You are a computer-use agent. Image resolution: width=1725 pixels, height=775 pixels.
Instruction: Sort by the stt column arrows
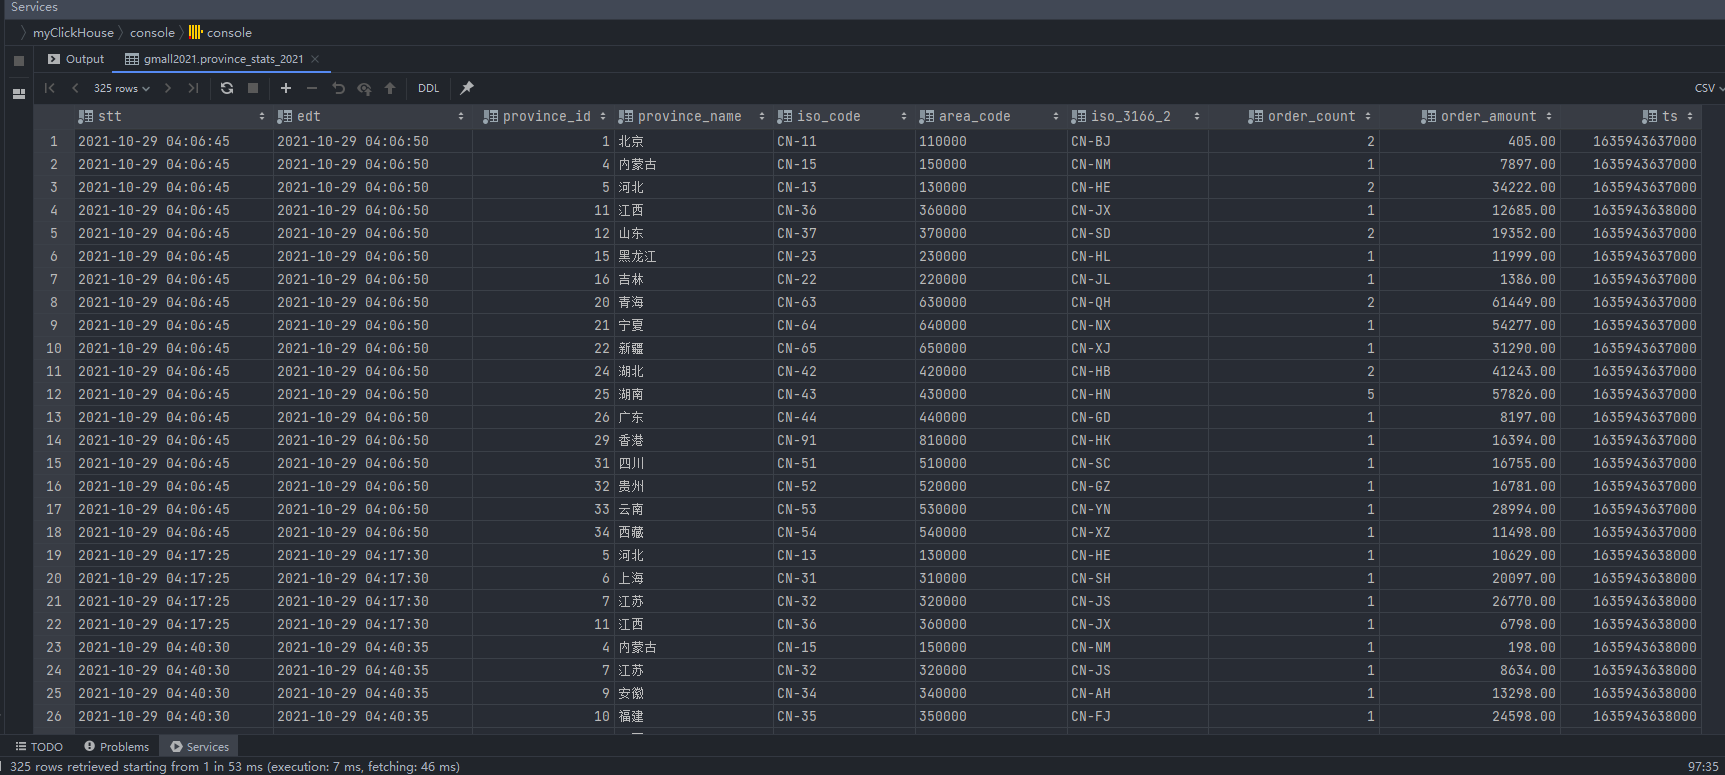[x=262, y=117]
